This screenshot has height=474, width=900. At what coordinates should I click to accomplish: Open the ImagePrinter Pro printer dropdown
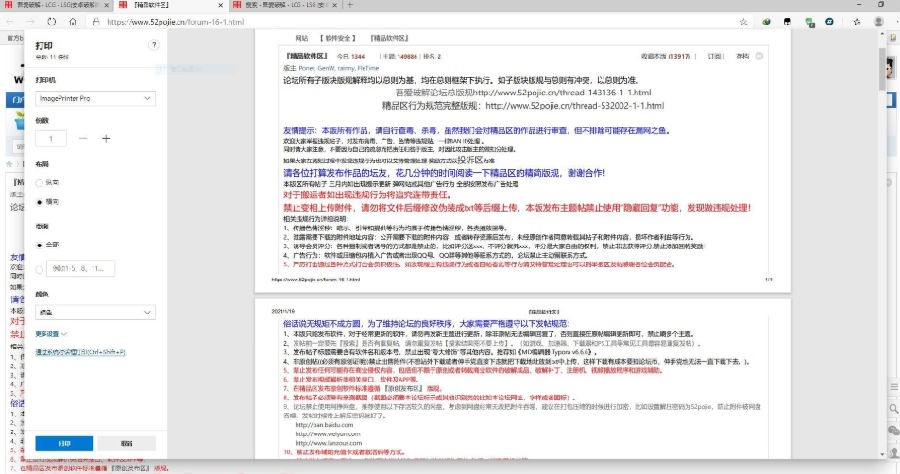pyautogui.click(x=95, y=98)
